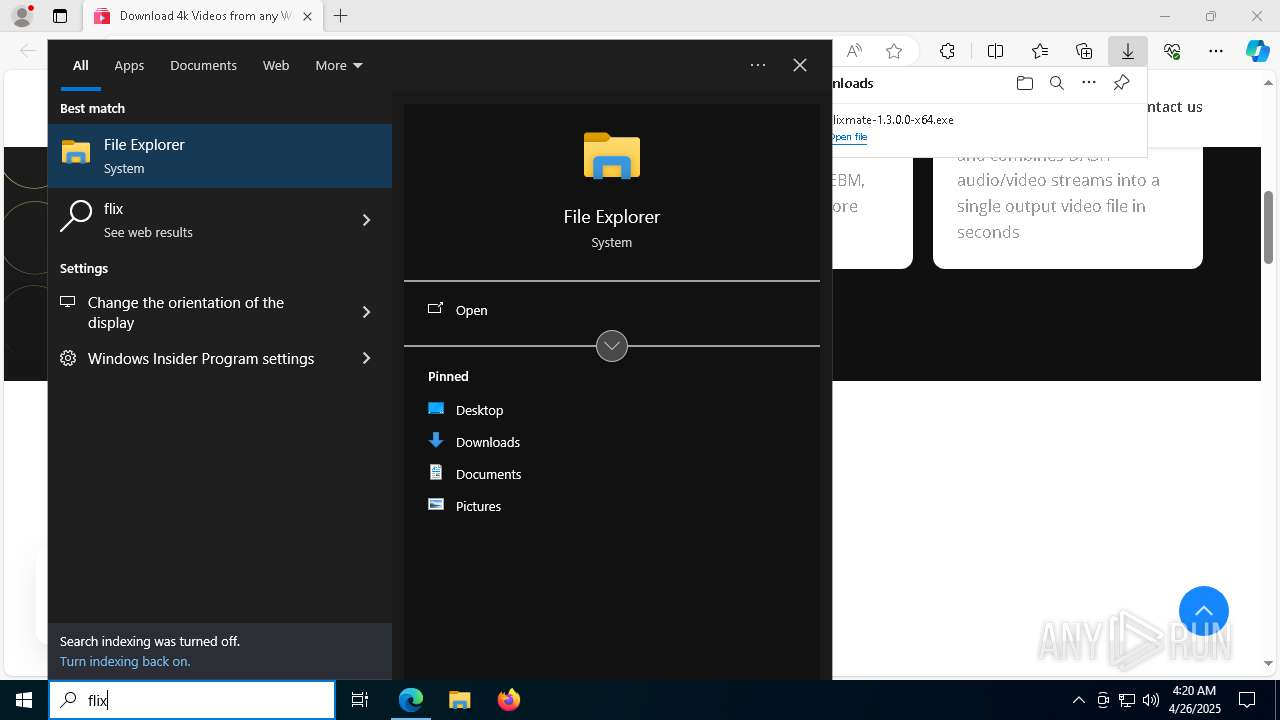Viewport: 1280px width, 720px height.
Task: Click the taskbar search box with flix
Action: click(192, 700)
